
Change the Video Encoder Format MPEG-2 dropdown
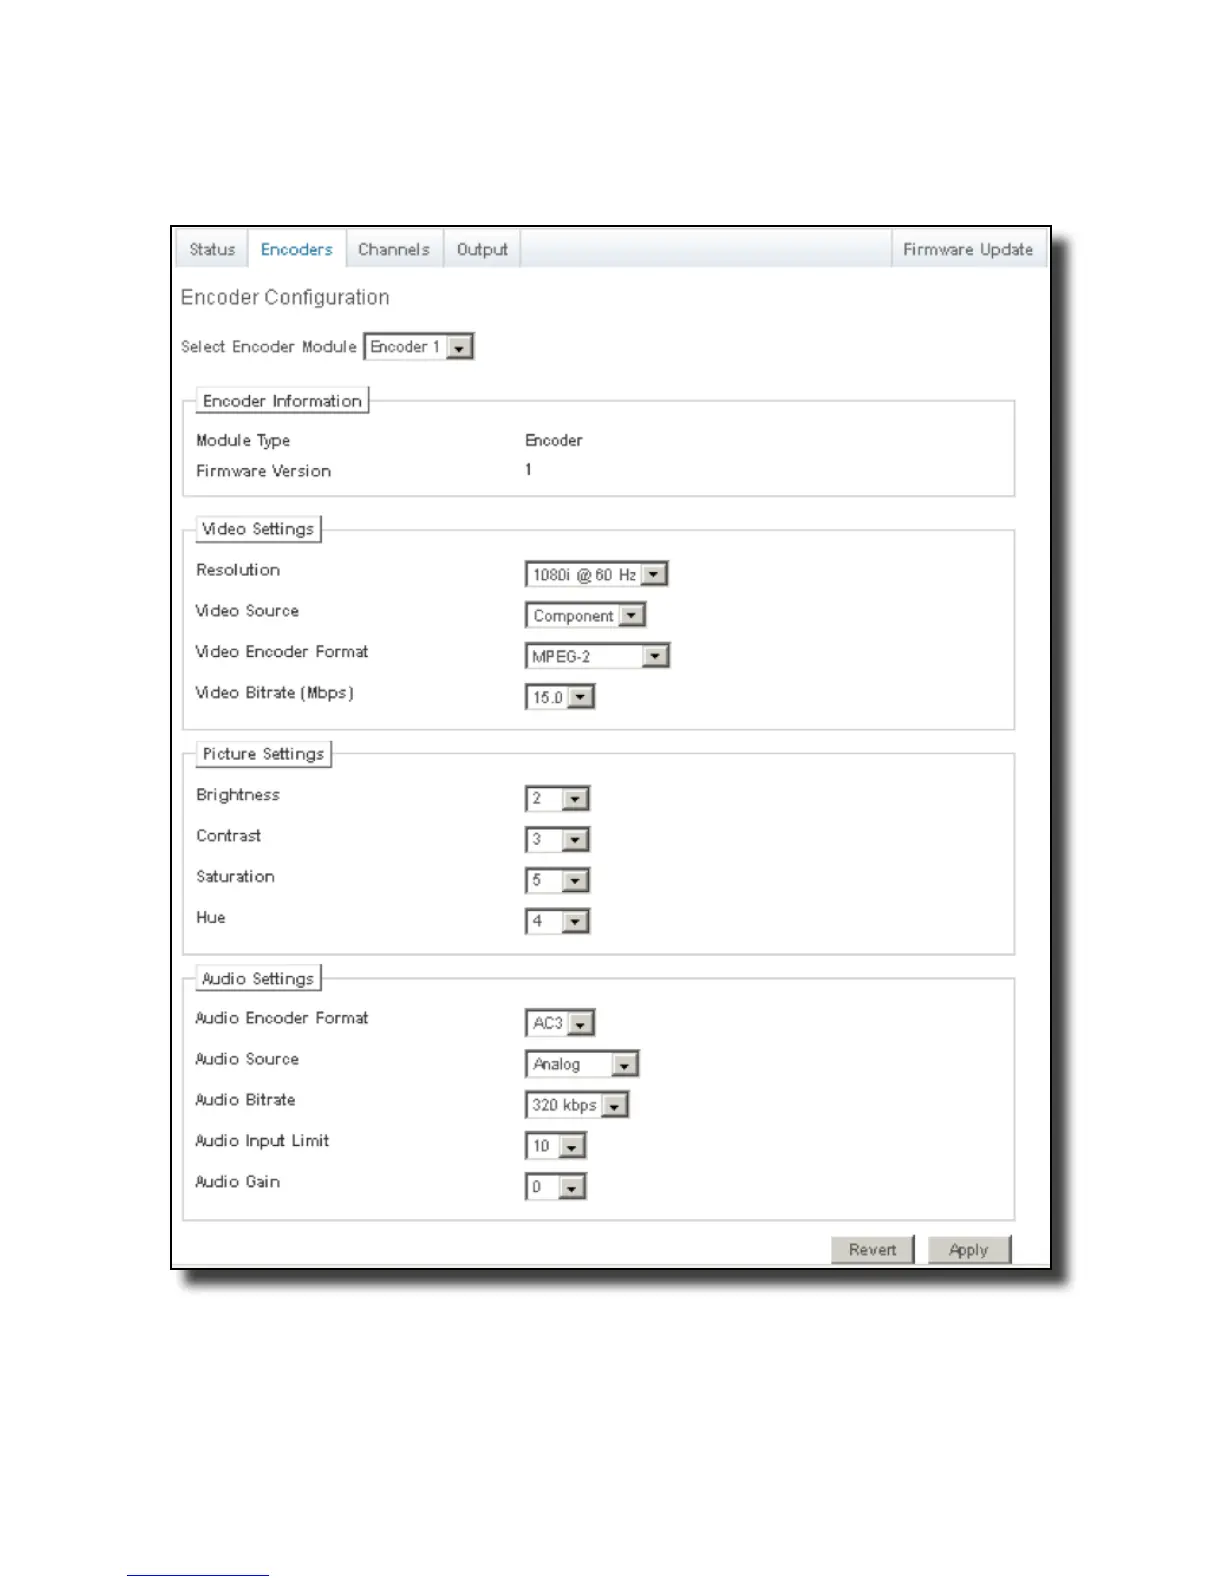(x=597, y=657)
